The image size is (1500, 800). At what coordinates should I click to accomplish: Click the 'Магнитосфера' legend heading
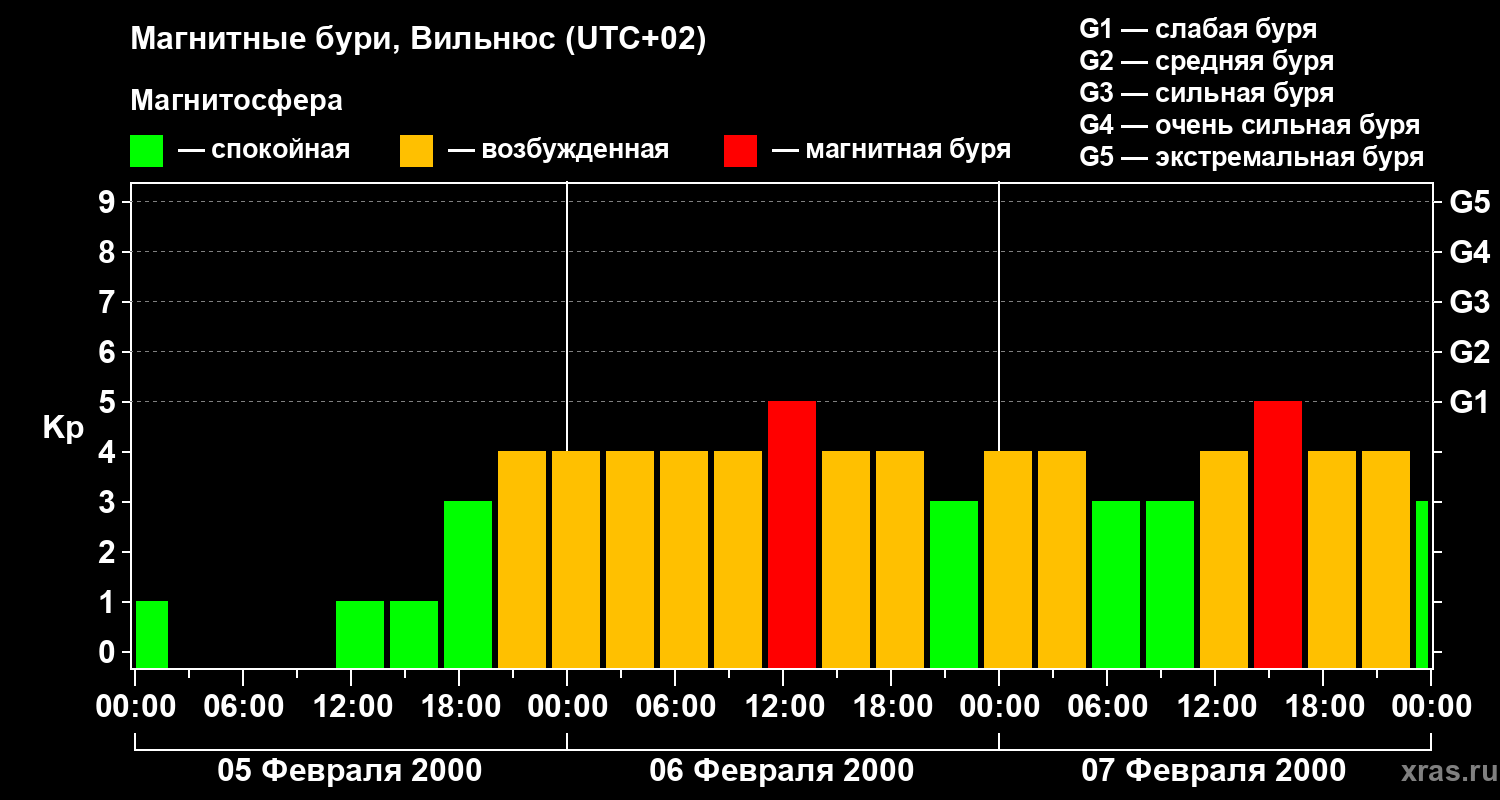click(x=236, y=101)
